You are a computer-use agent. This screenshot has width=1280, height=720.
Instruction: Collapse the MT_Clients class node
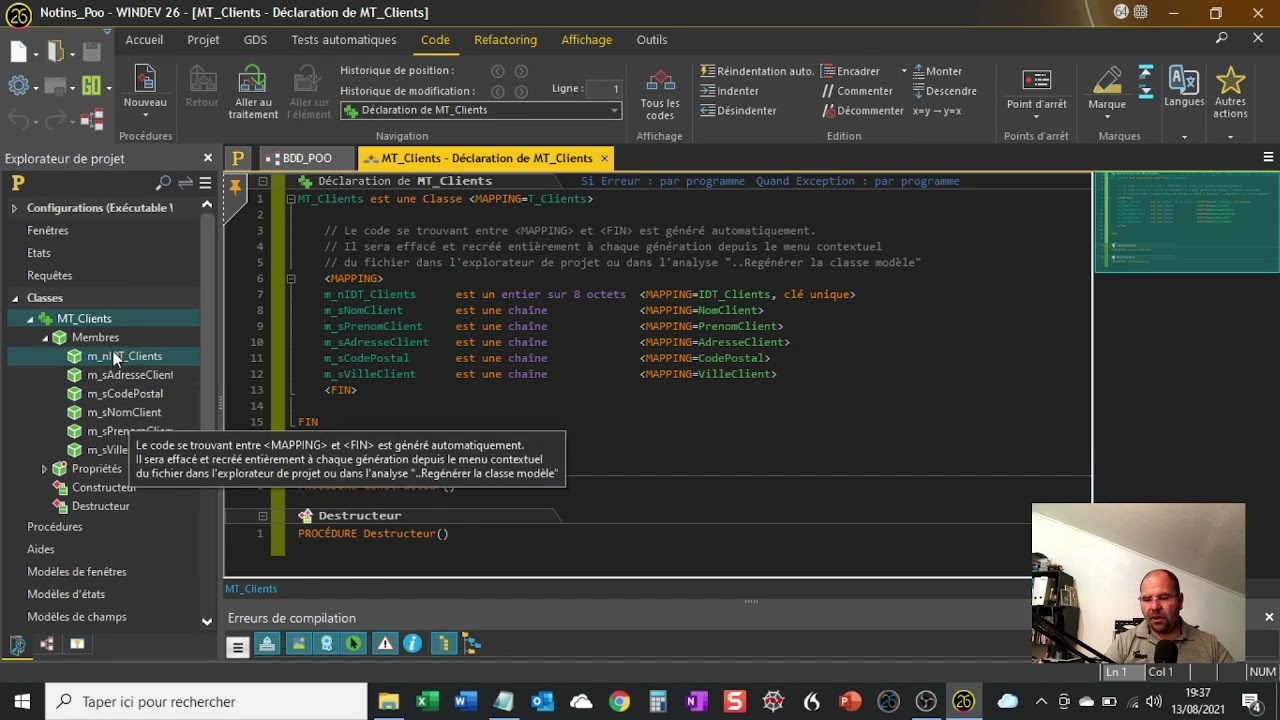tap(30, 319)
